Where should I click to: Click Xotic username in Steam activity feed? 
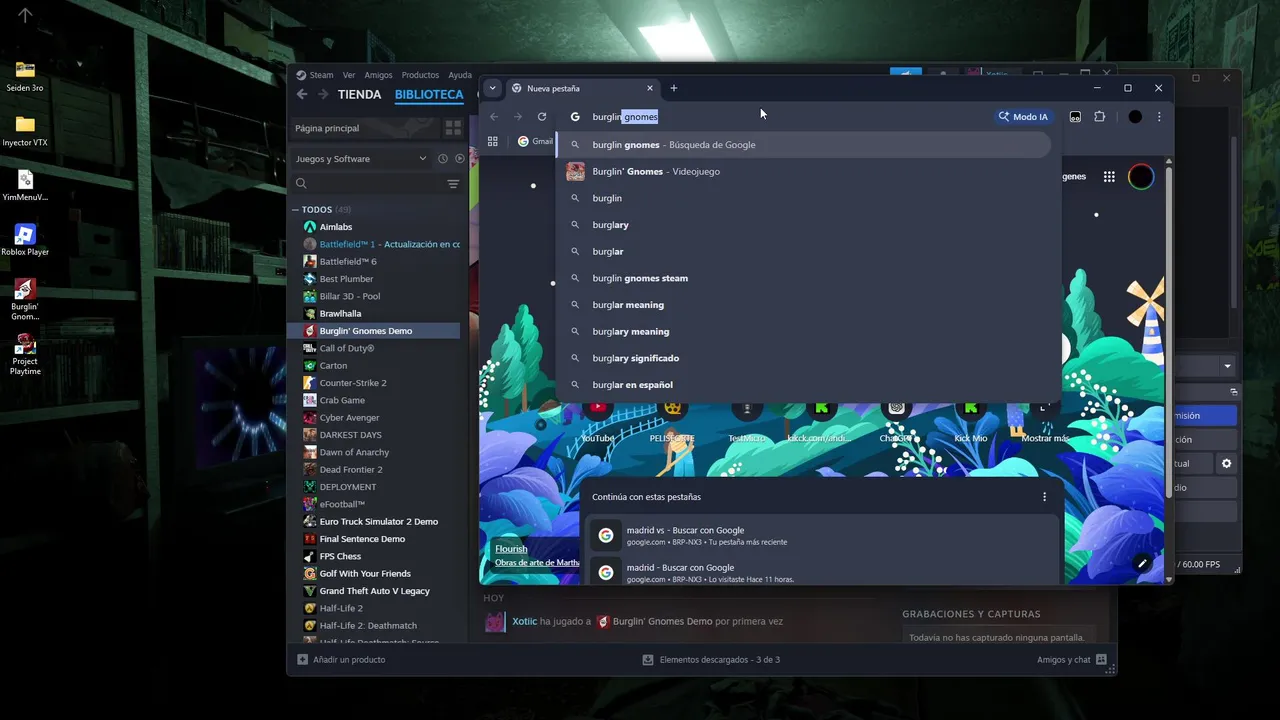(x=524, y=621)
